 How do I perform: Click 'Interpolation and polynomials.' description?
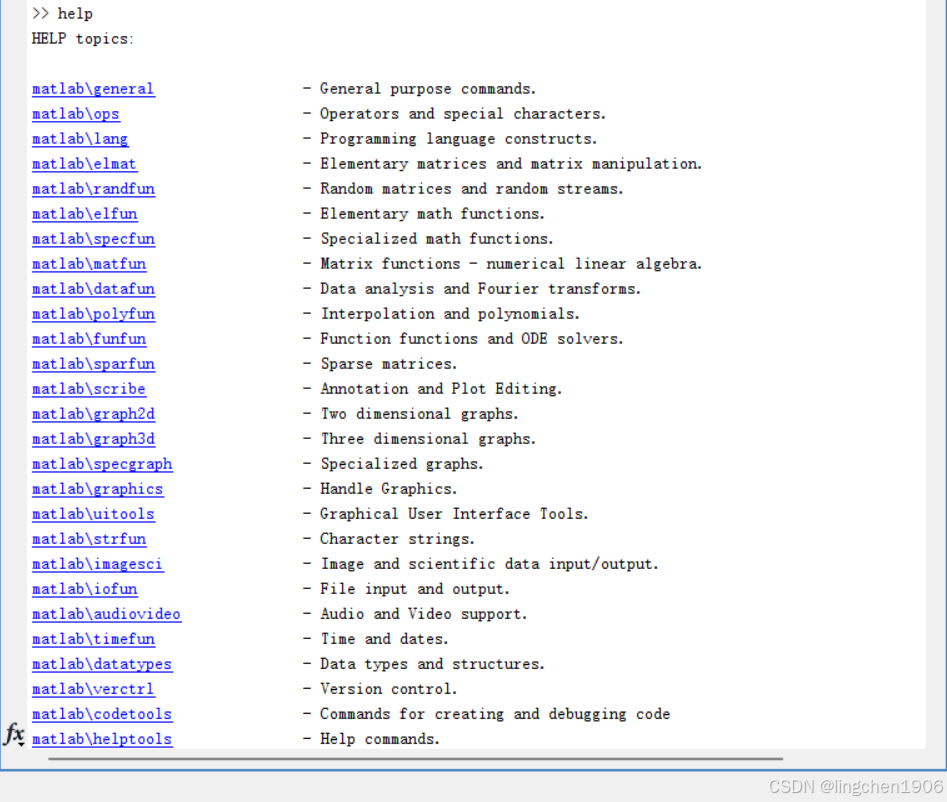tap(450, 314)
